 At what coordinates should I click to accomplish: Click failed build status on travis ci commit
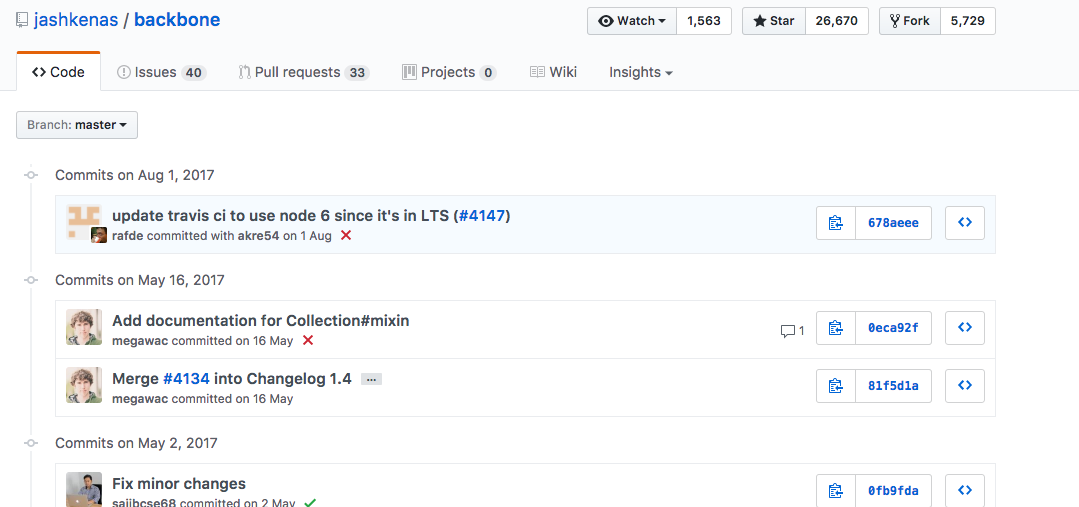pos(346,235)
